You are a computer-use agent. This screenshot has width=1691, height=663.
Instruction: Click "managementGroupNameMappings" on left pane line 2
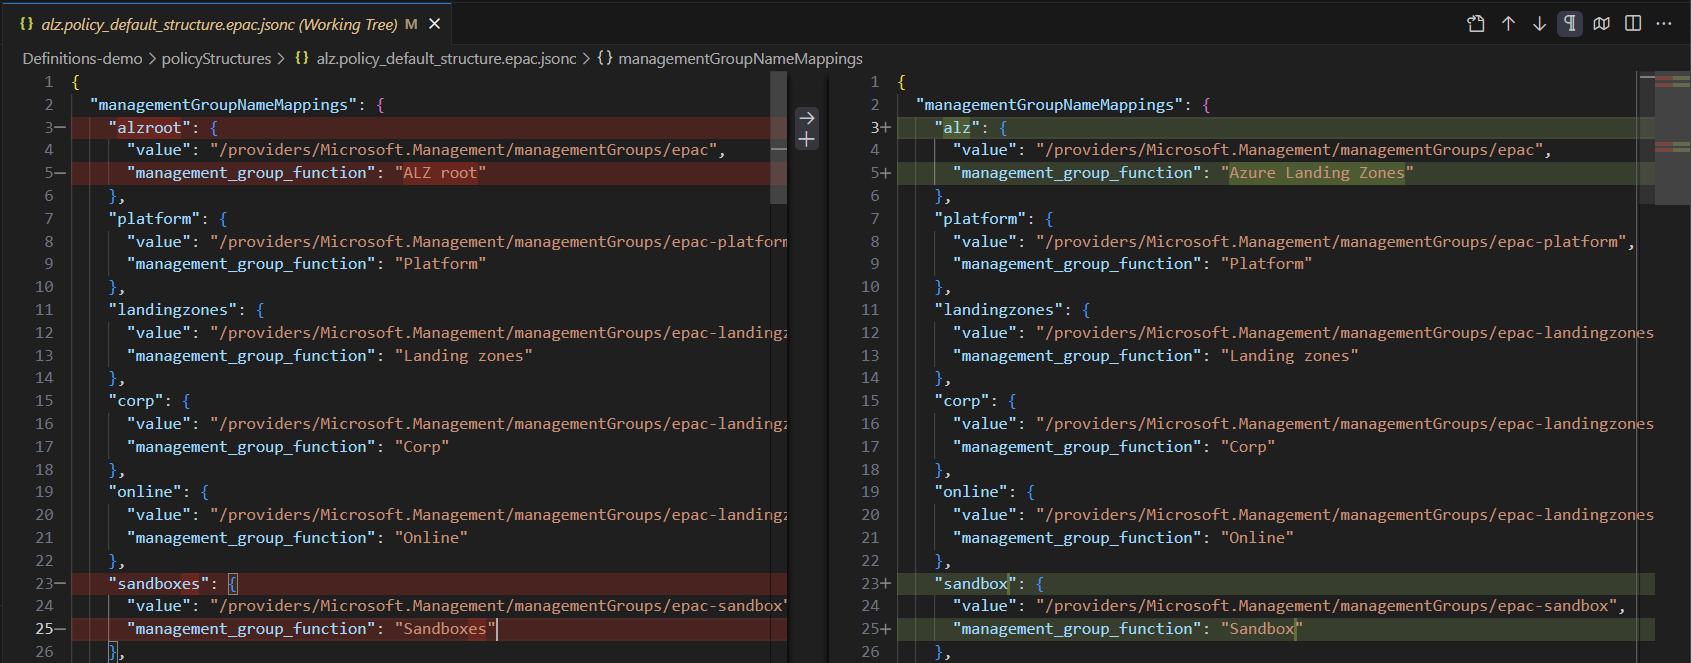[224, 105]
